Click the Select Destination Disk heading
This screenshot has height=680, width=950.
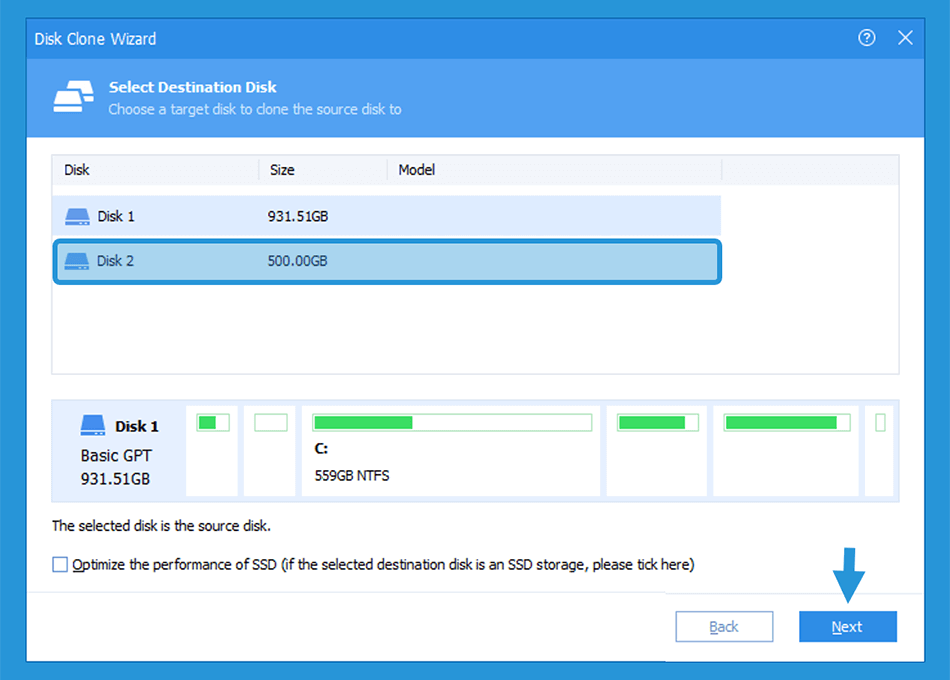point(193,87)
